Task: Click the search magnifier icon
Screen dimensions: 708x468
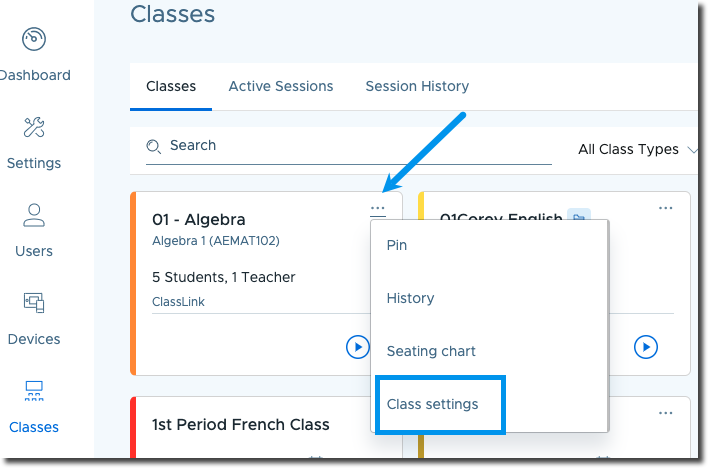Action: 154,146
